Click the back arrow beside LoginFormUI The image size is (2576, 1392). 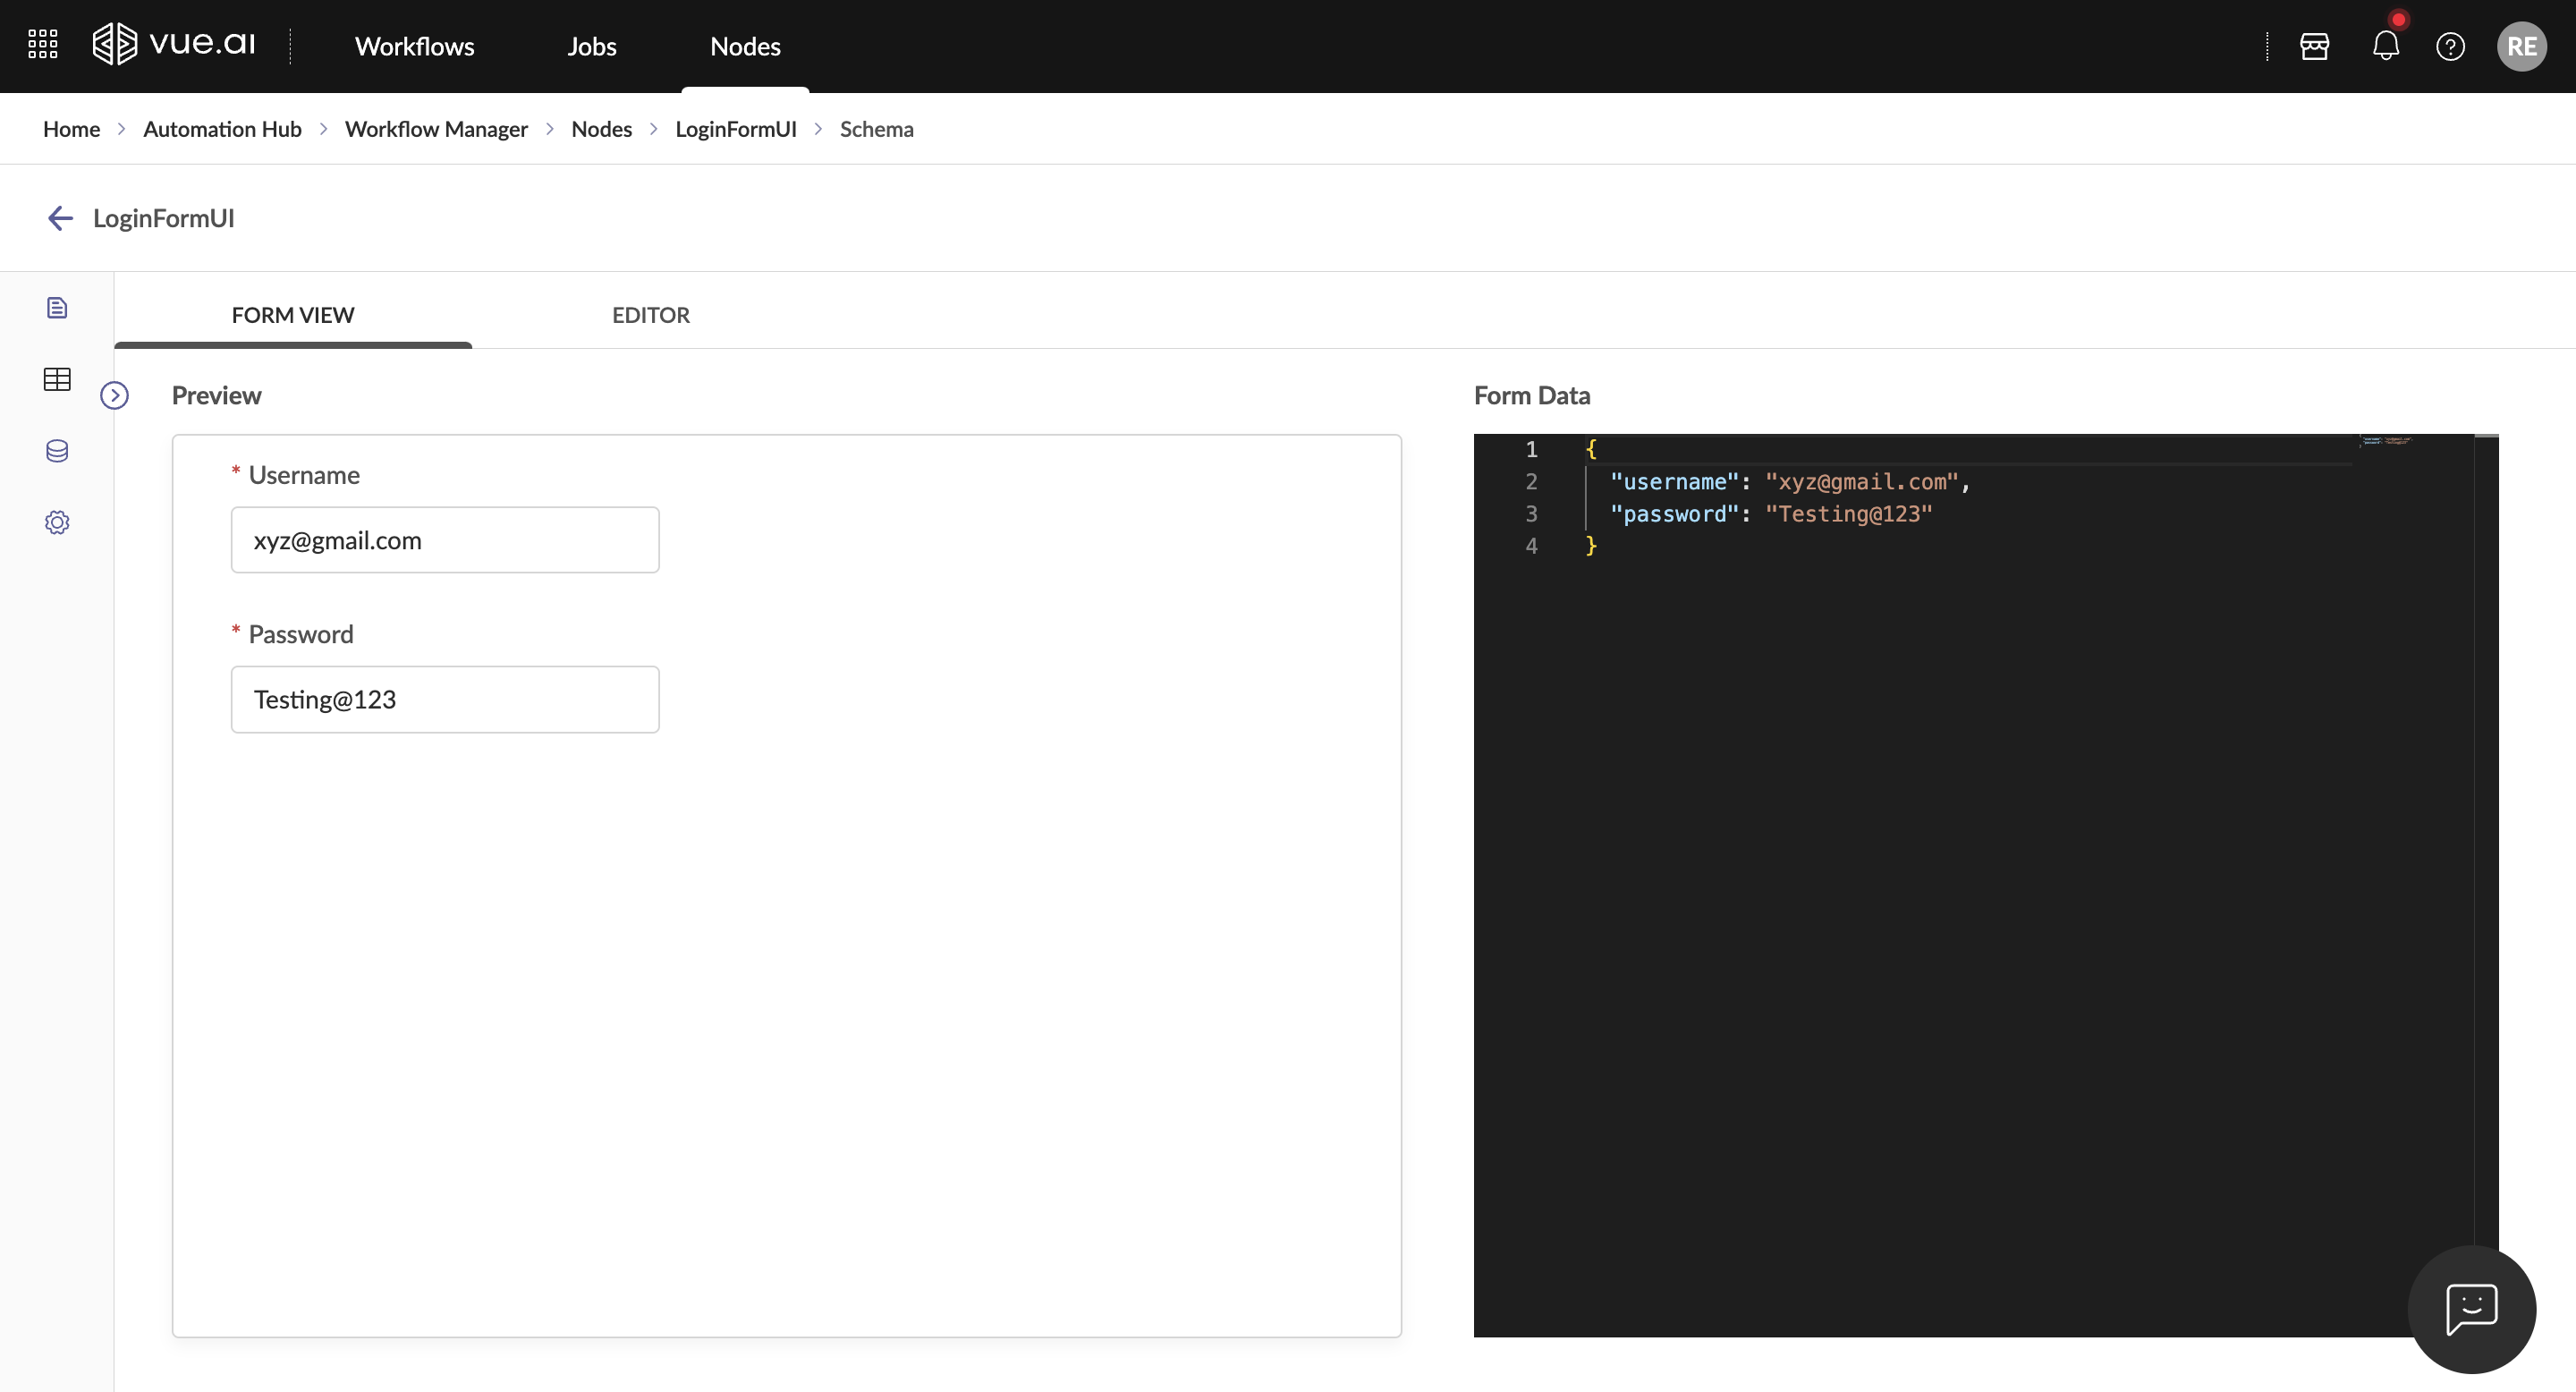click(x=60, y=218)
